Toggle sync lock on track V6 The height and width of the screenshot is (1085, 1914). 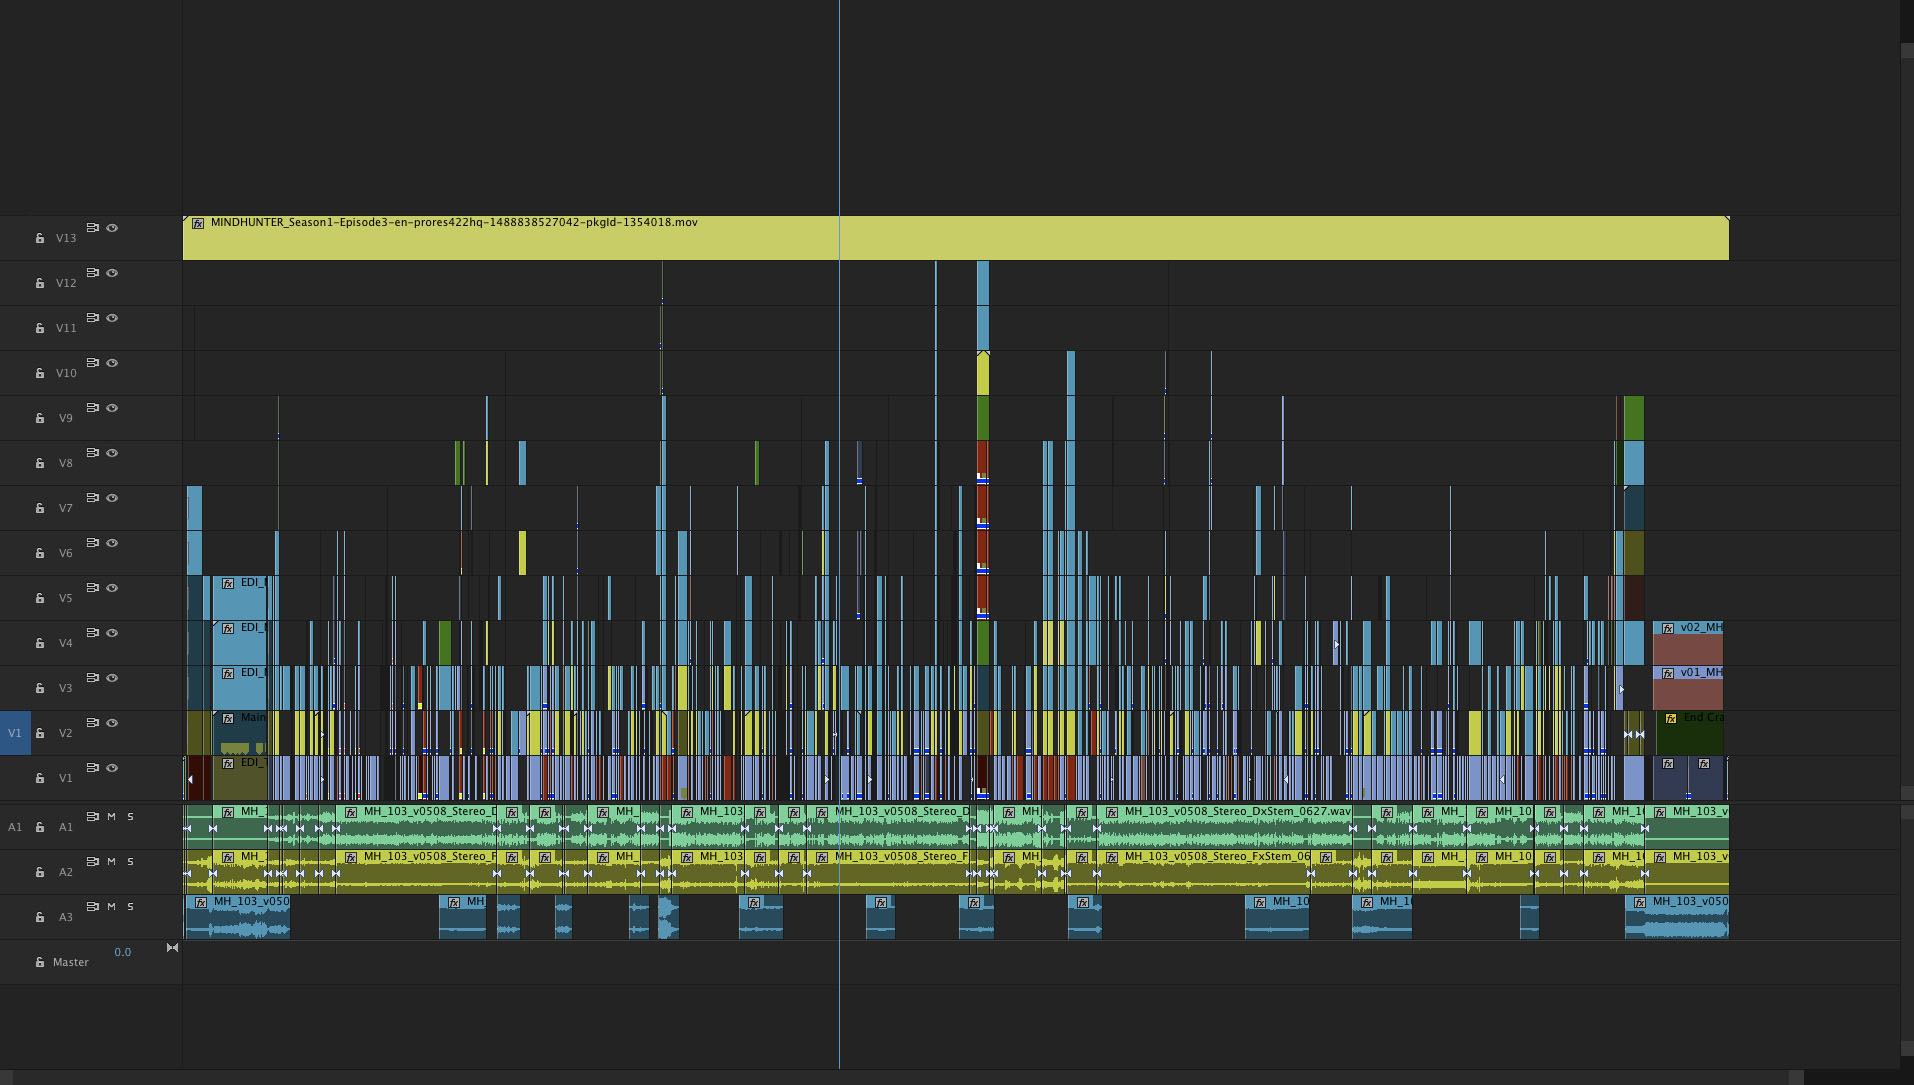click(92, 543)
